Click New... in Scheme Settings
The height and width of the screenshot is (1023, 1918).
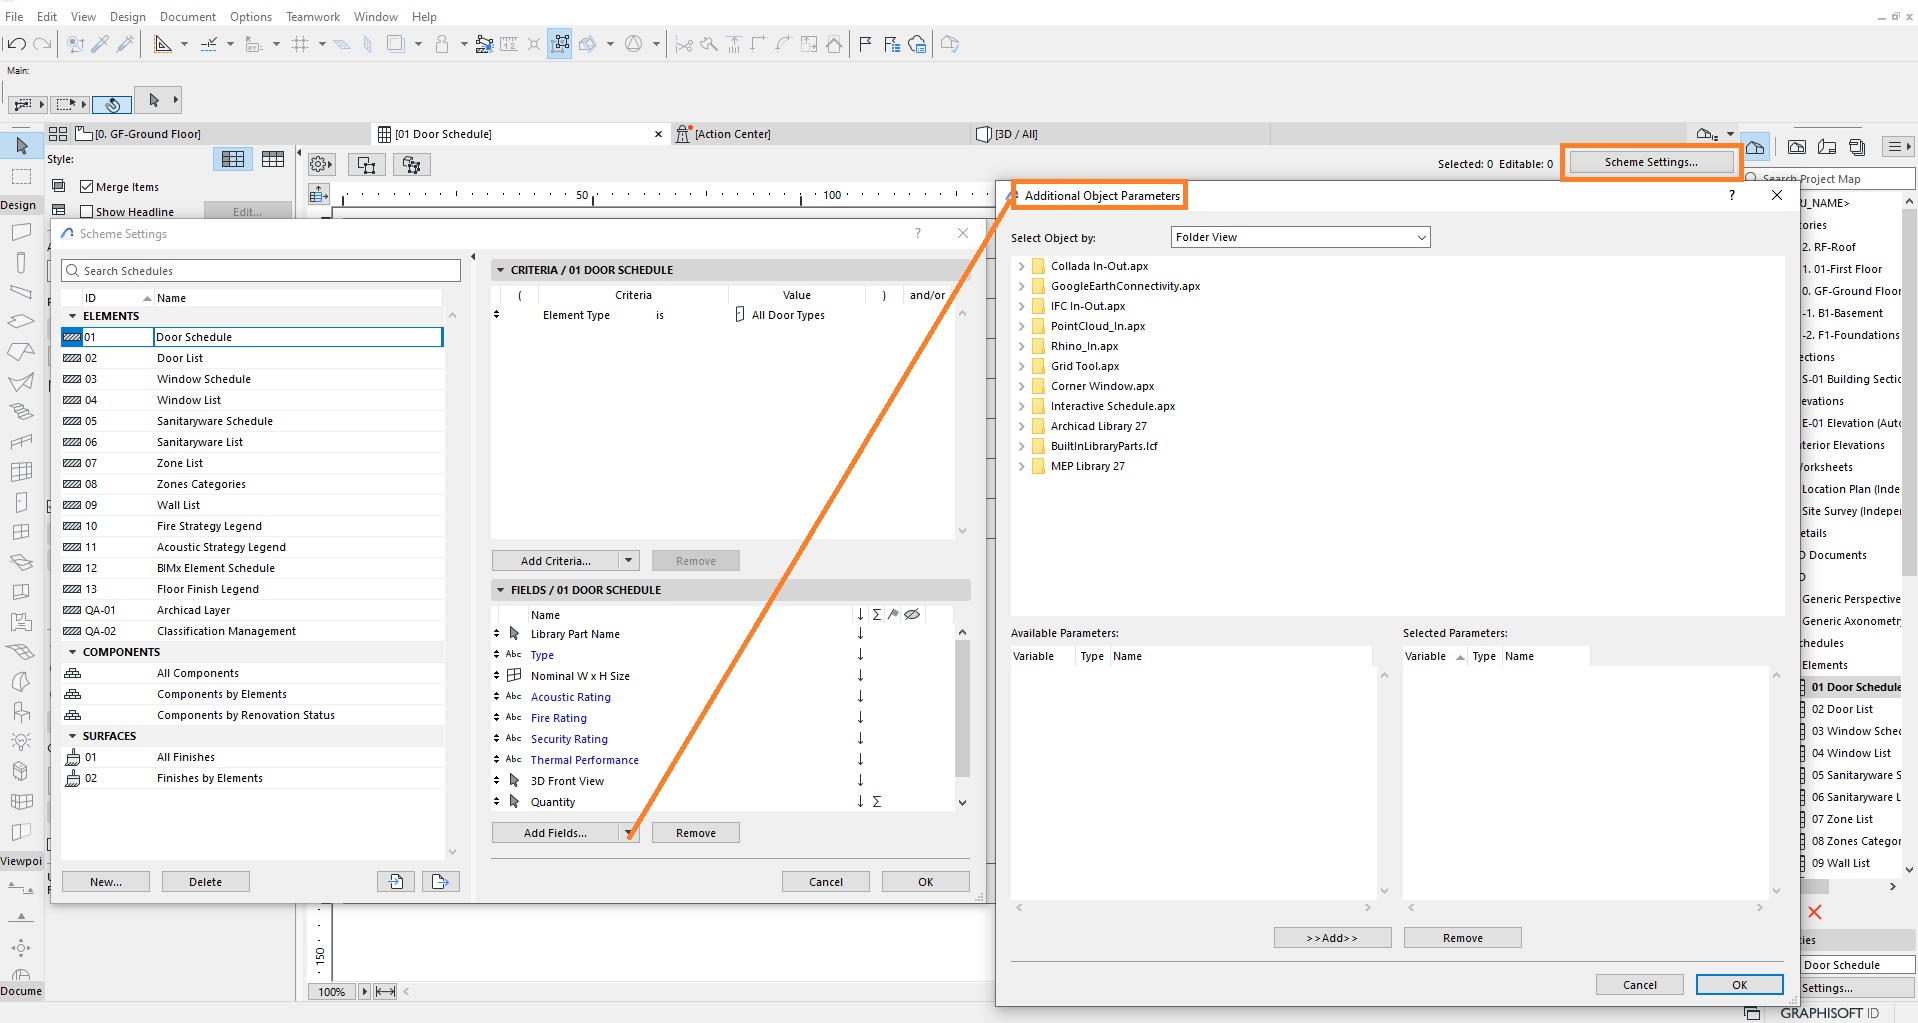[x=106, y=882]
